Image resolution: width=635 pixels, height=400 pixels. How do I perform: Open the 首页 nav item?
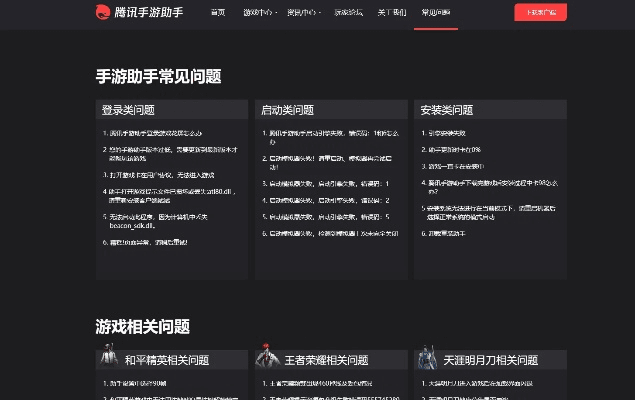point(218,13)
